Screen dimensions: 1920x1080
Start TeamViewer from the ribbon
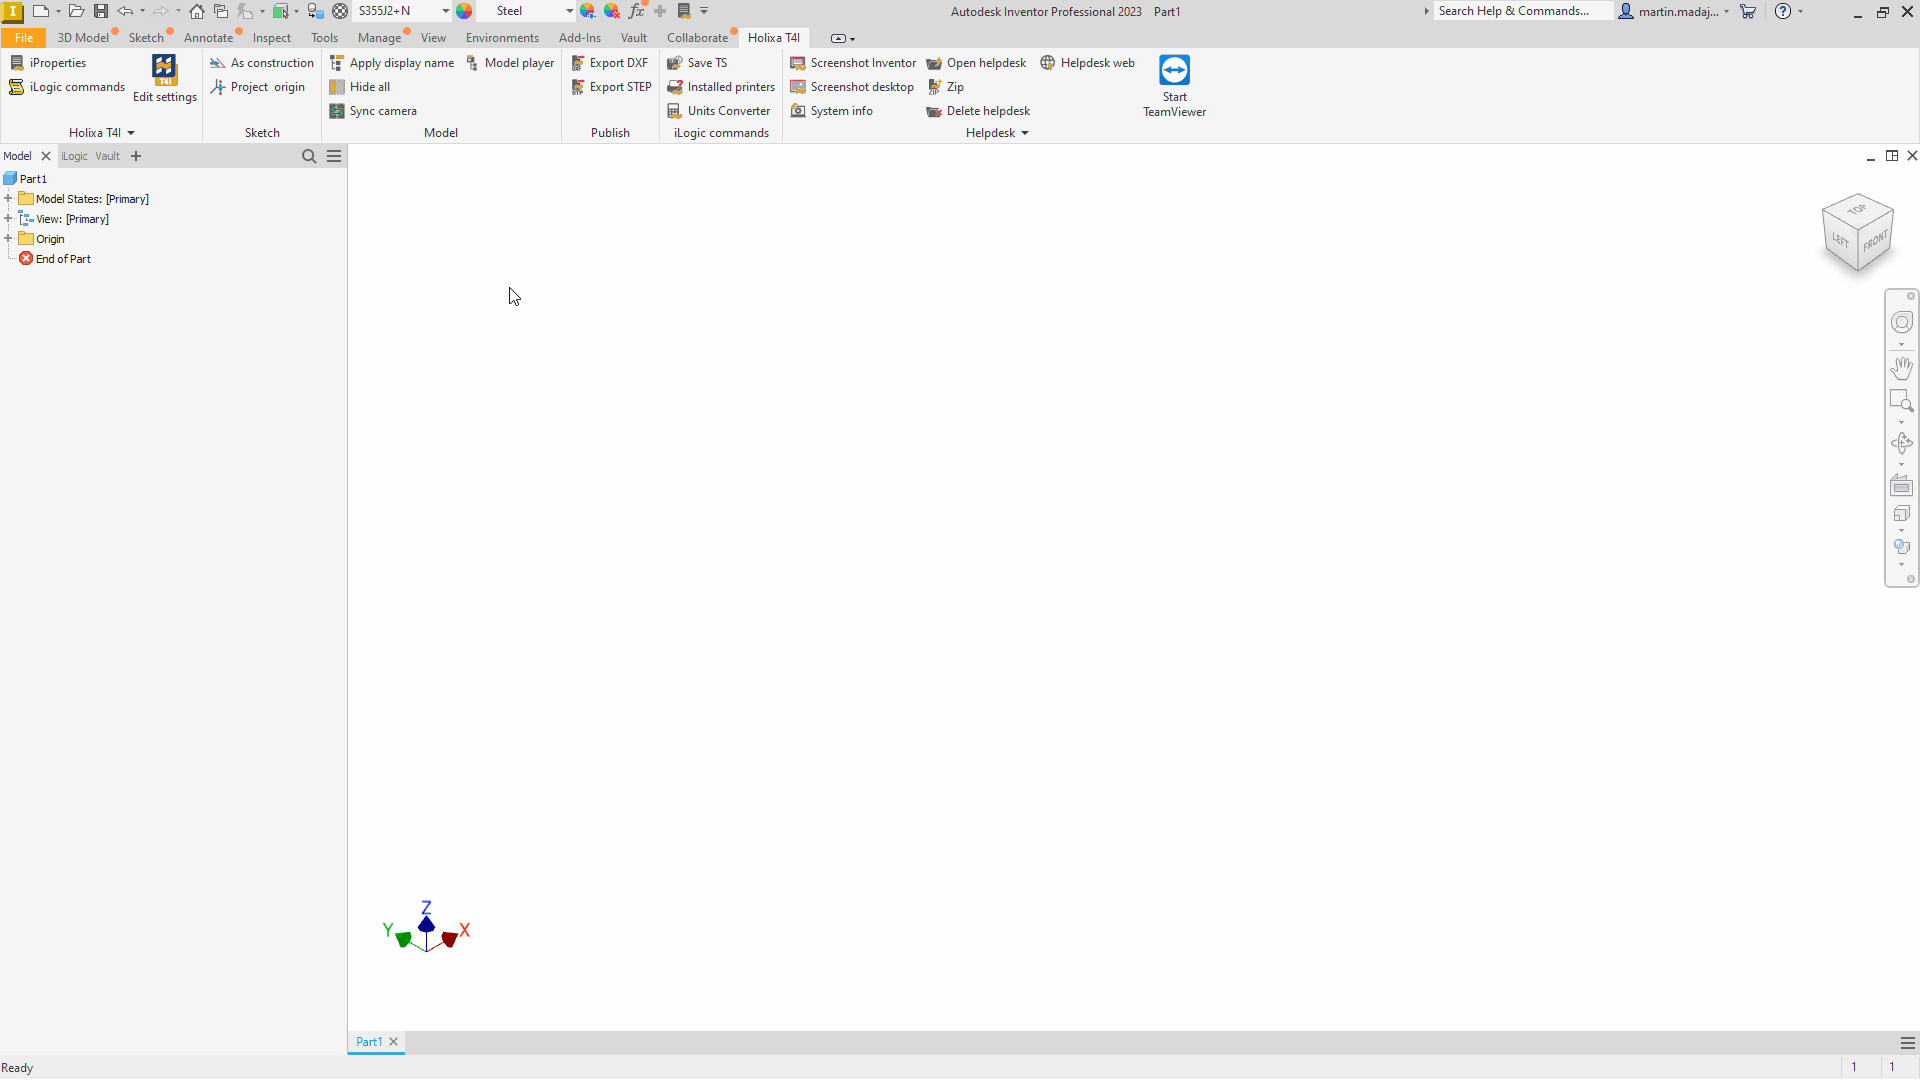pyautogui.click(x=1174, y=85)
